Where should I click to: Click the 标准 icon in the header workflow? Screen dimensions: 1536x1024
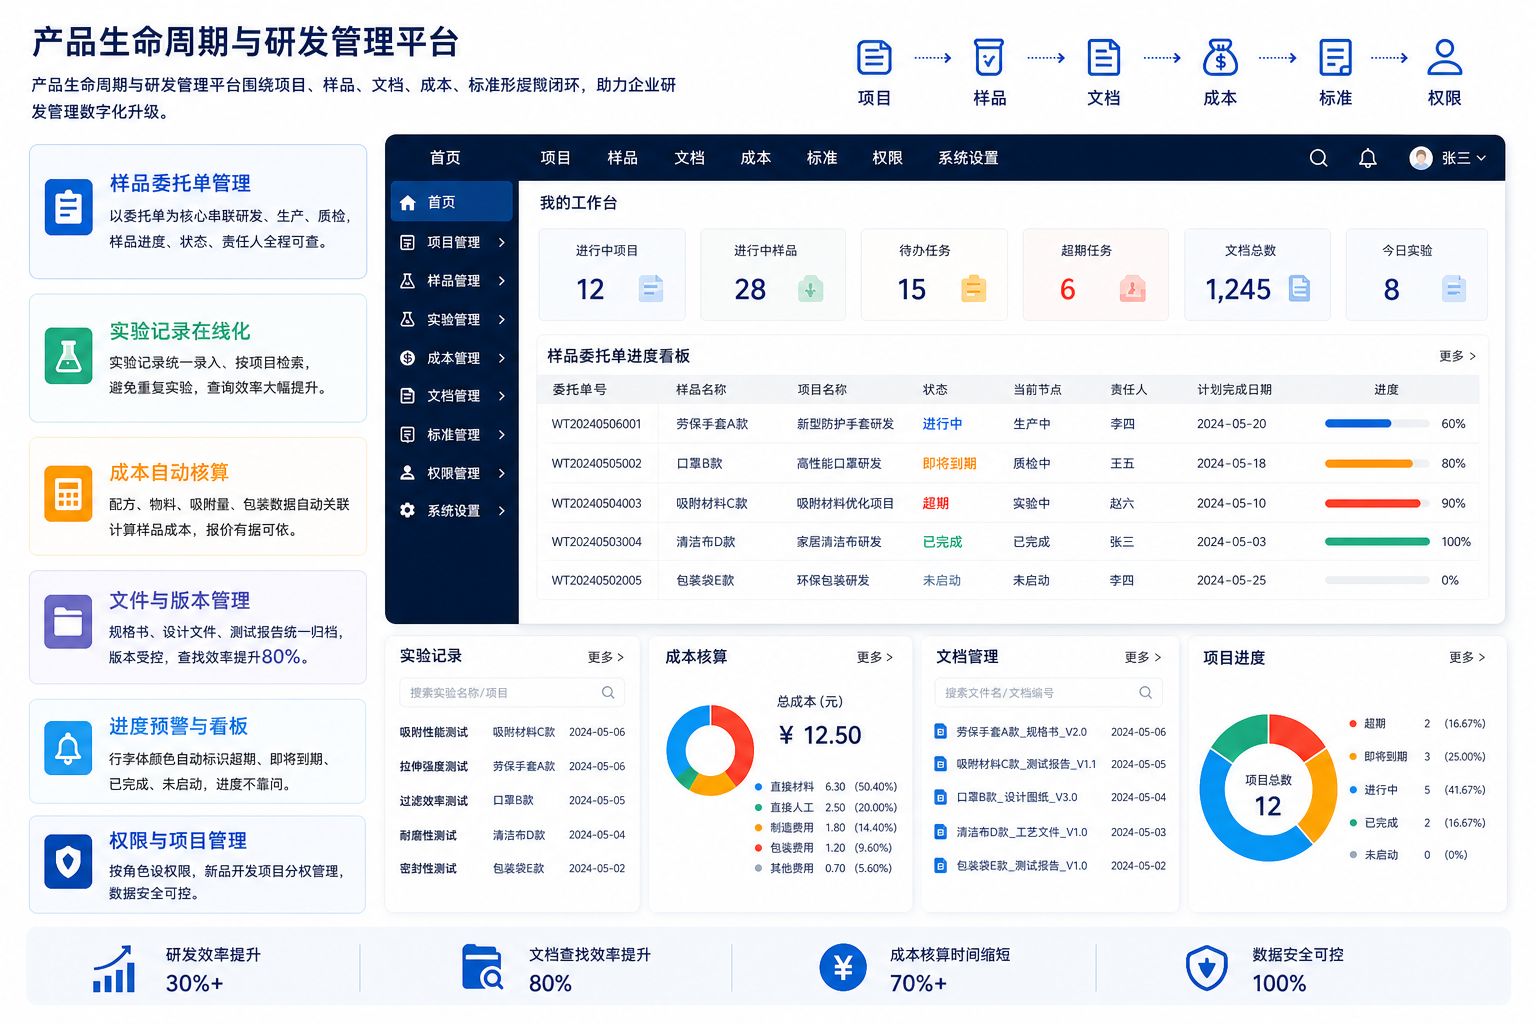[1335, 58]
